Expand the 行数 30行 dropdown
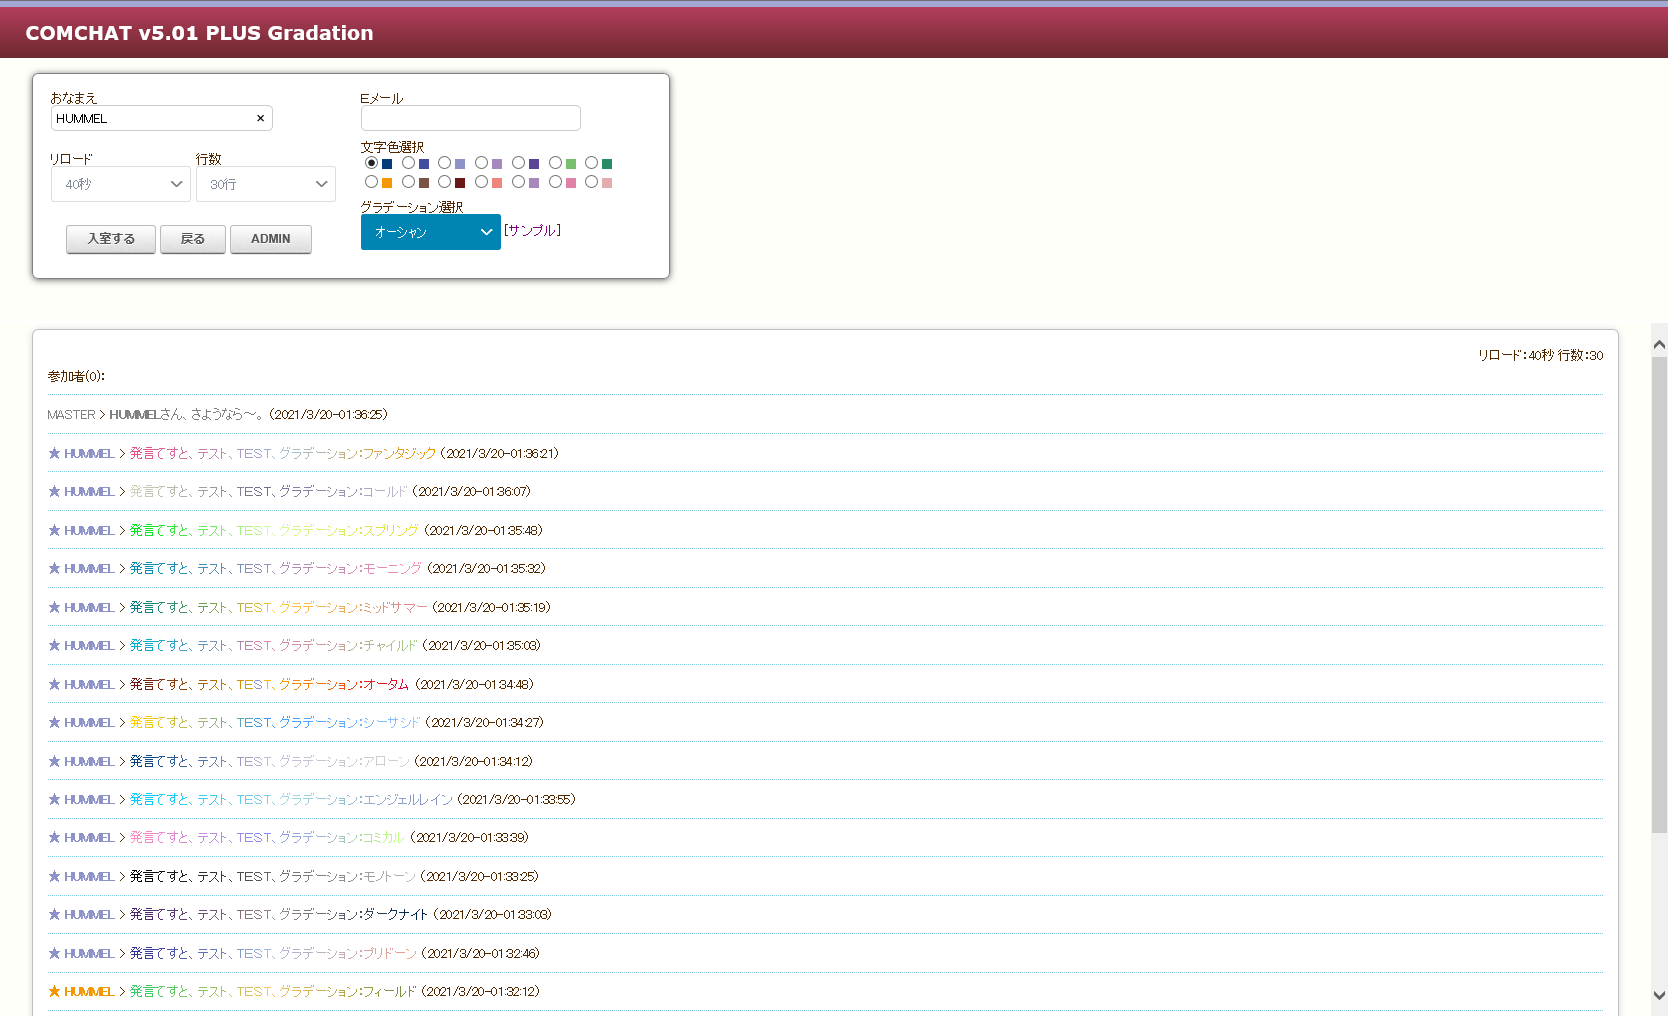This screenshot has height=1016, width=1668. (x=266, y=184)
